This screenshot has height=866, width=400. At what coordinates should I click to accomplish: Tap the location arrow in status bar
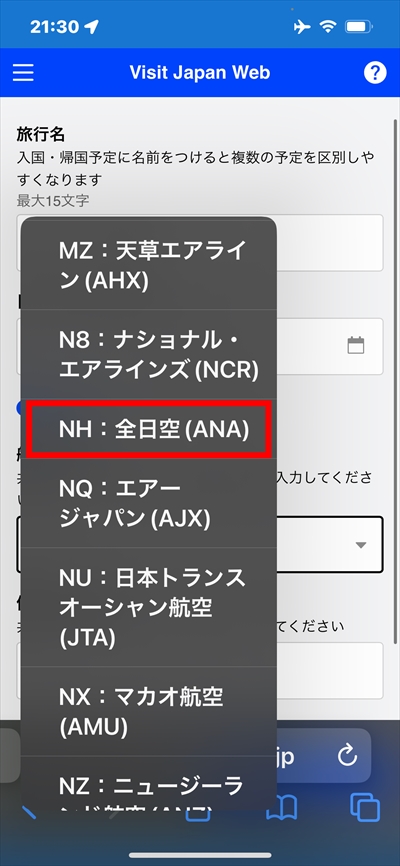92,27
